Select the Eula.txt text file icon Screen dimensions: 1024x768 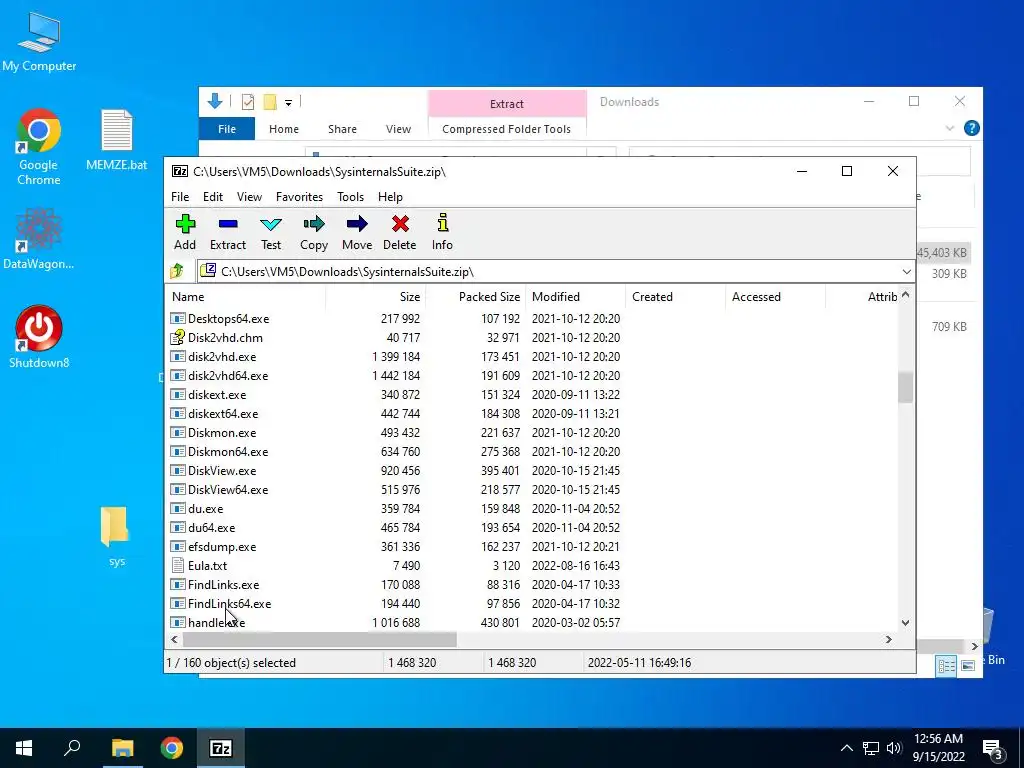click(x=178, y=566)
